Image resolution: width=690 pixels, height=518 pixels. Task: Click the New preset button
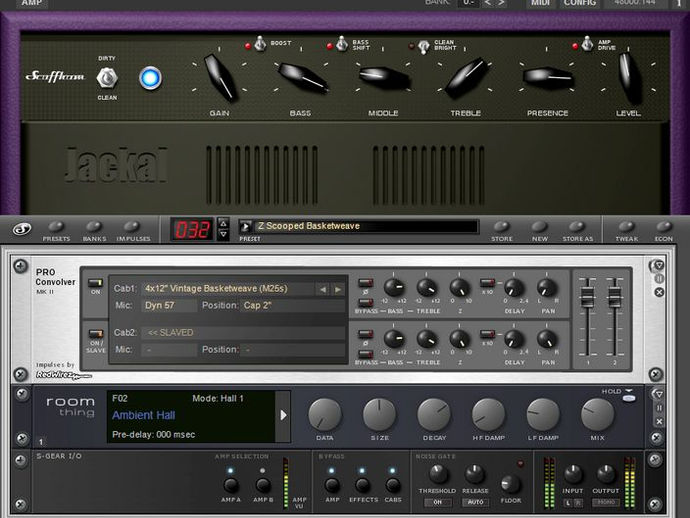539,227
